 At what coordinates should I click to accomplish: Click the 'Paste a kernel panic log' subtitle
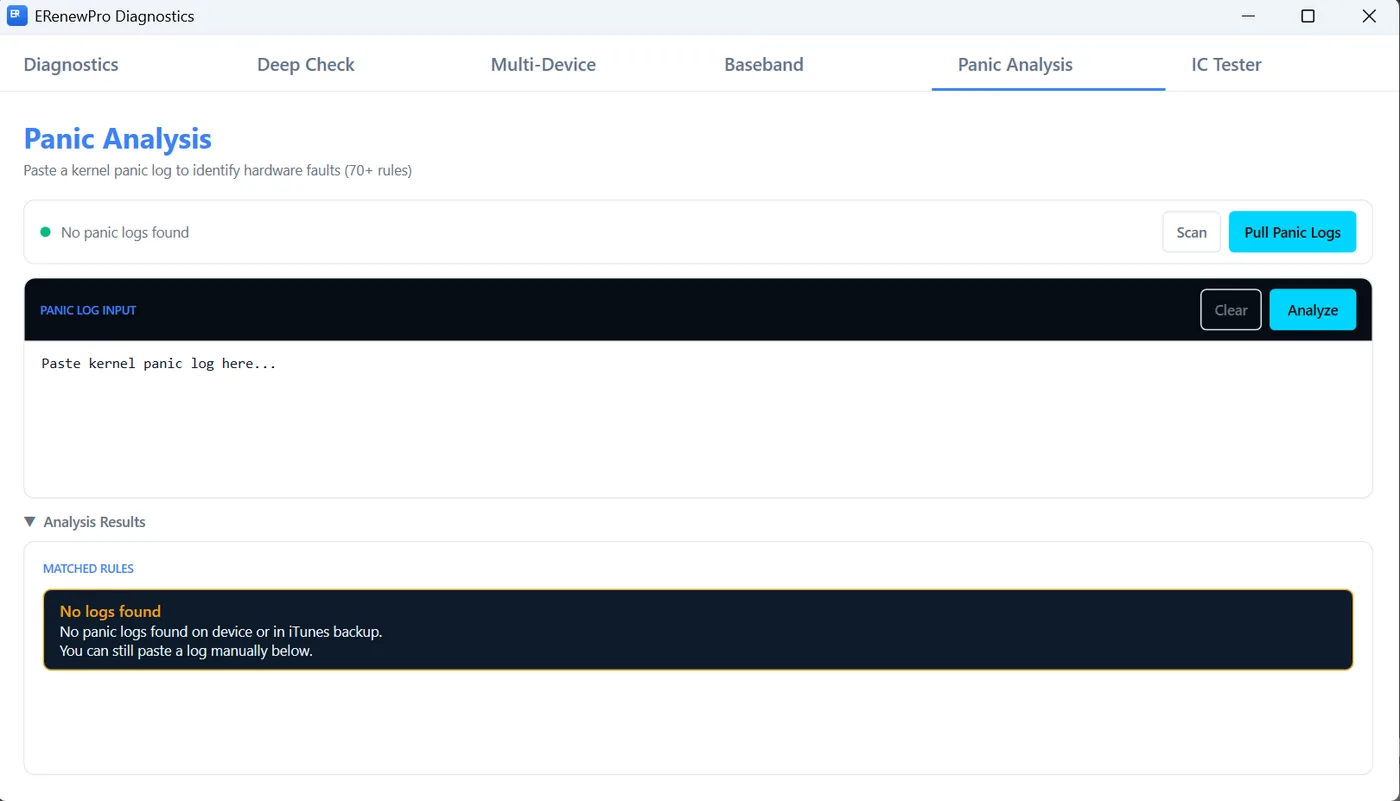click(x=218, y=171)
